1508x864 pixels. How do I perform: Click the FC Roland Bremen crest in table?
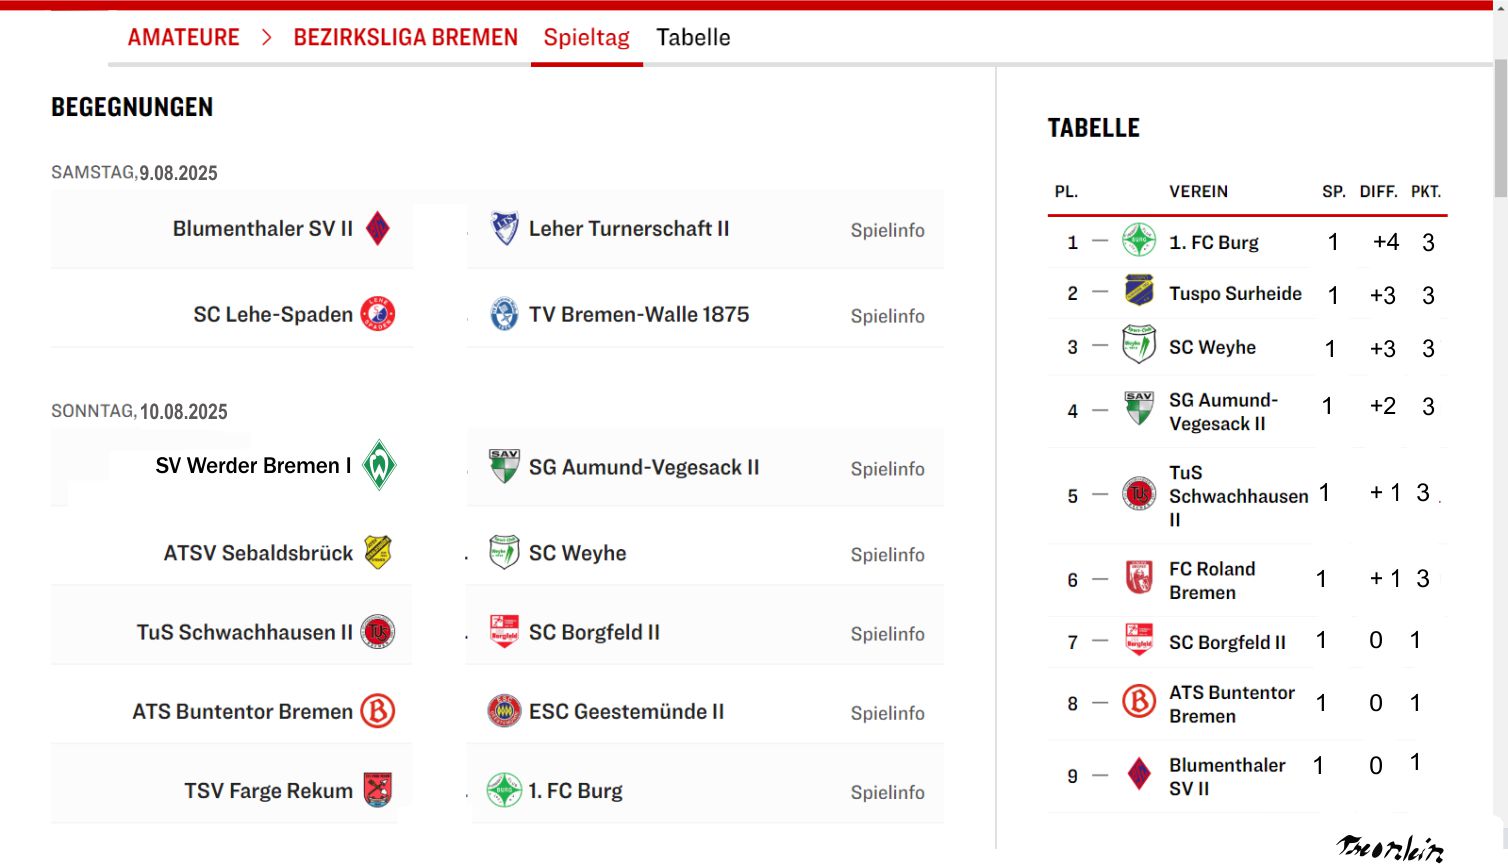1139,578
